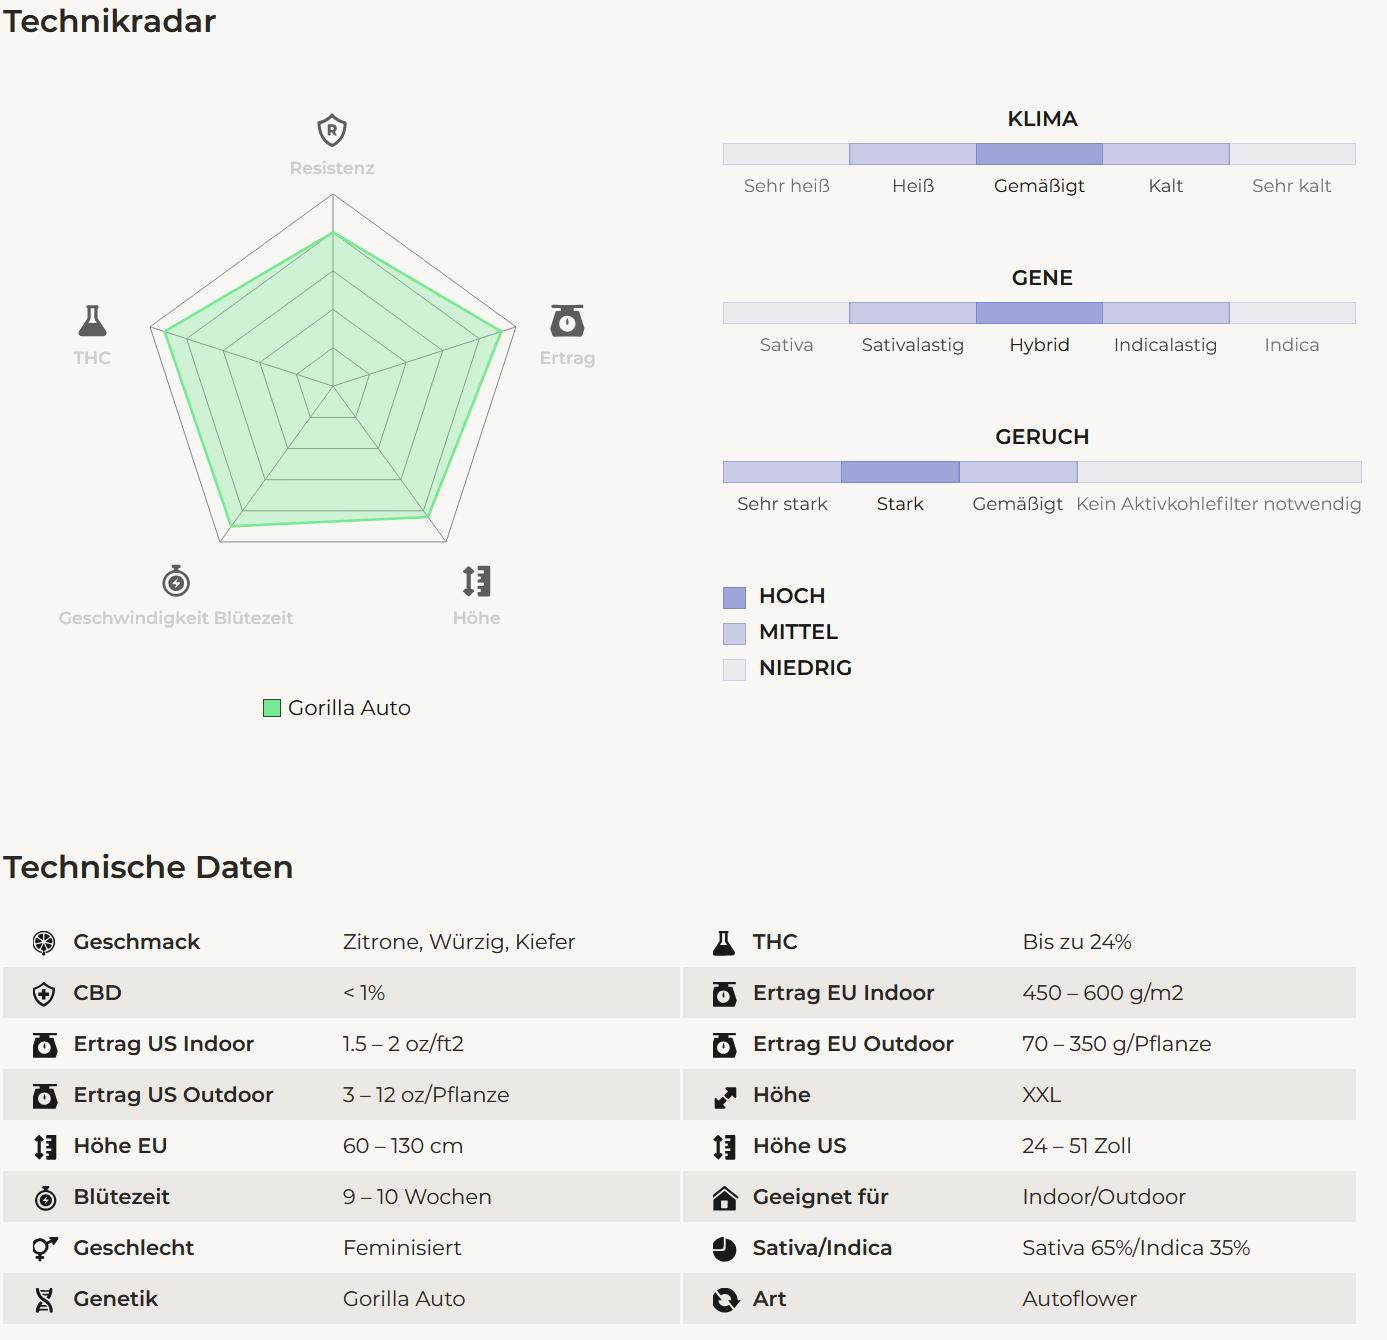Click the HOCH legend color swatch
This screenshot has height=1340, width=1387.
click(734, 597)
